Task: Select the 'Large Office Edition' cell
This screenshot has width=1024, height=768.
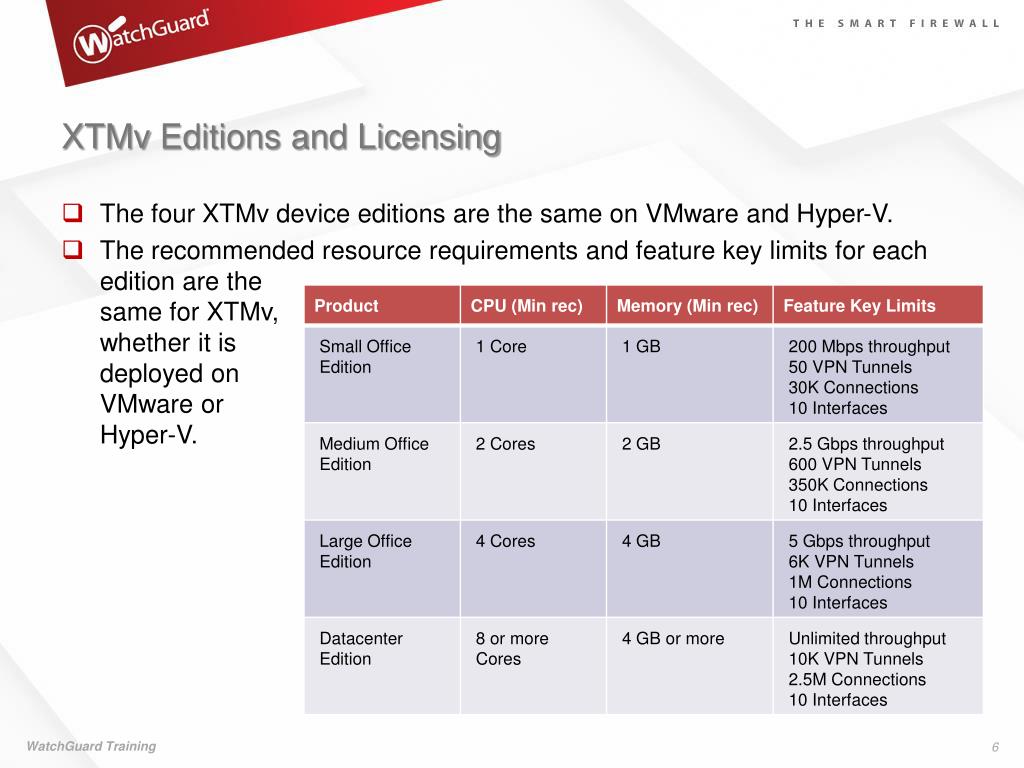Action: pos(383,569)
